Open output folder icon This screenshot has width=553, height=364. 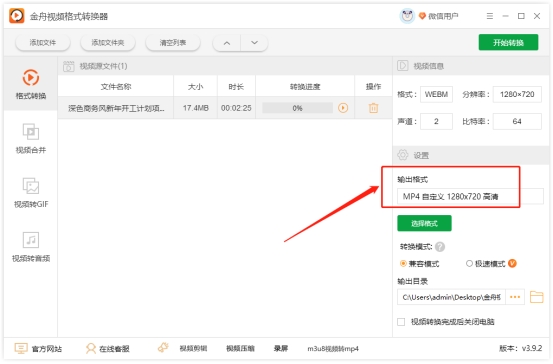pyautogui.click(x=536, y=297)
